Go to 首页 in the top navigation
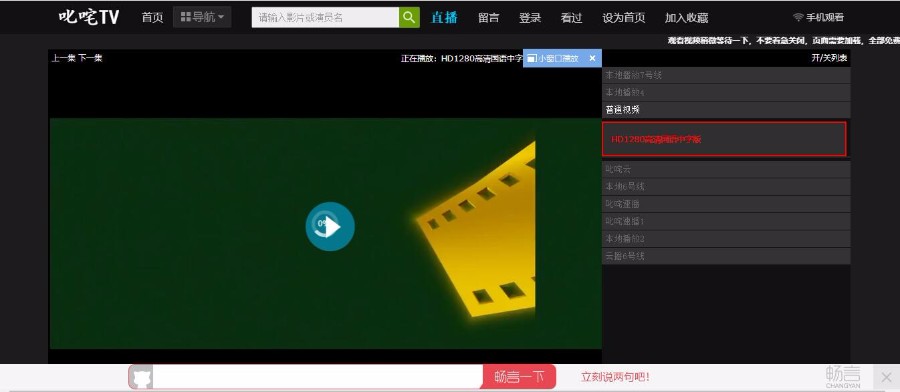 point(152,18)
